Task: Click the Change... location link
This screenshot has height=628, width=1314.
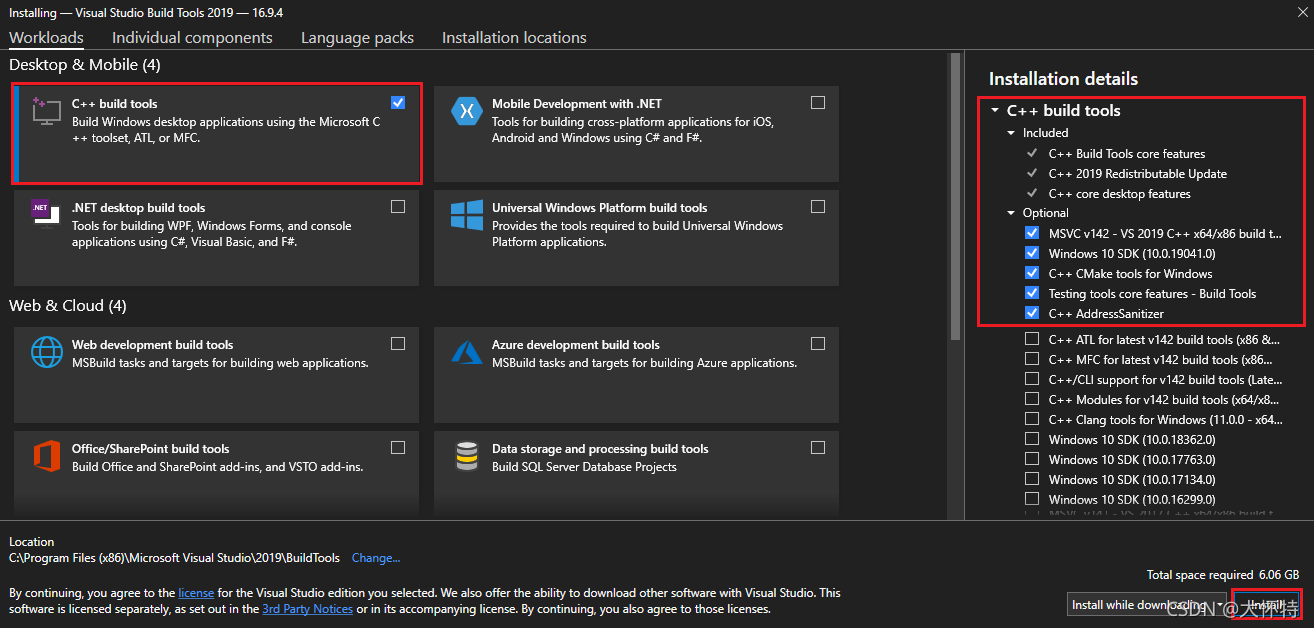Action: [376, 558]
